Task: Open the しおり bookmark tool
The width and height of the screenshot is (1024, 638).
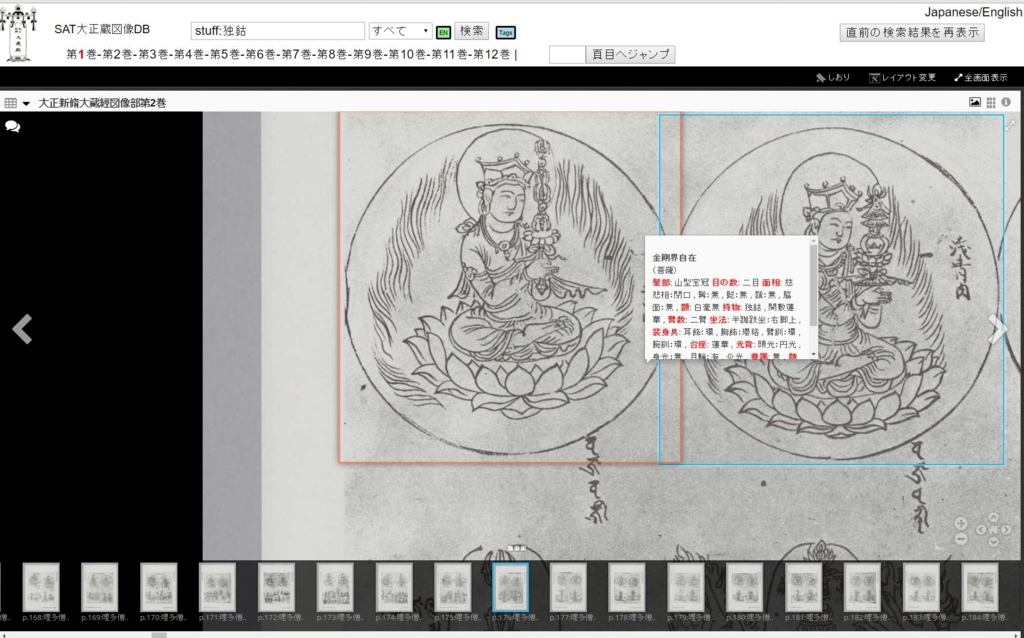Action: click(833, 77)
